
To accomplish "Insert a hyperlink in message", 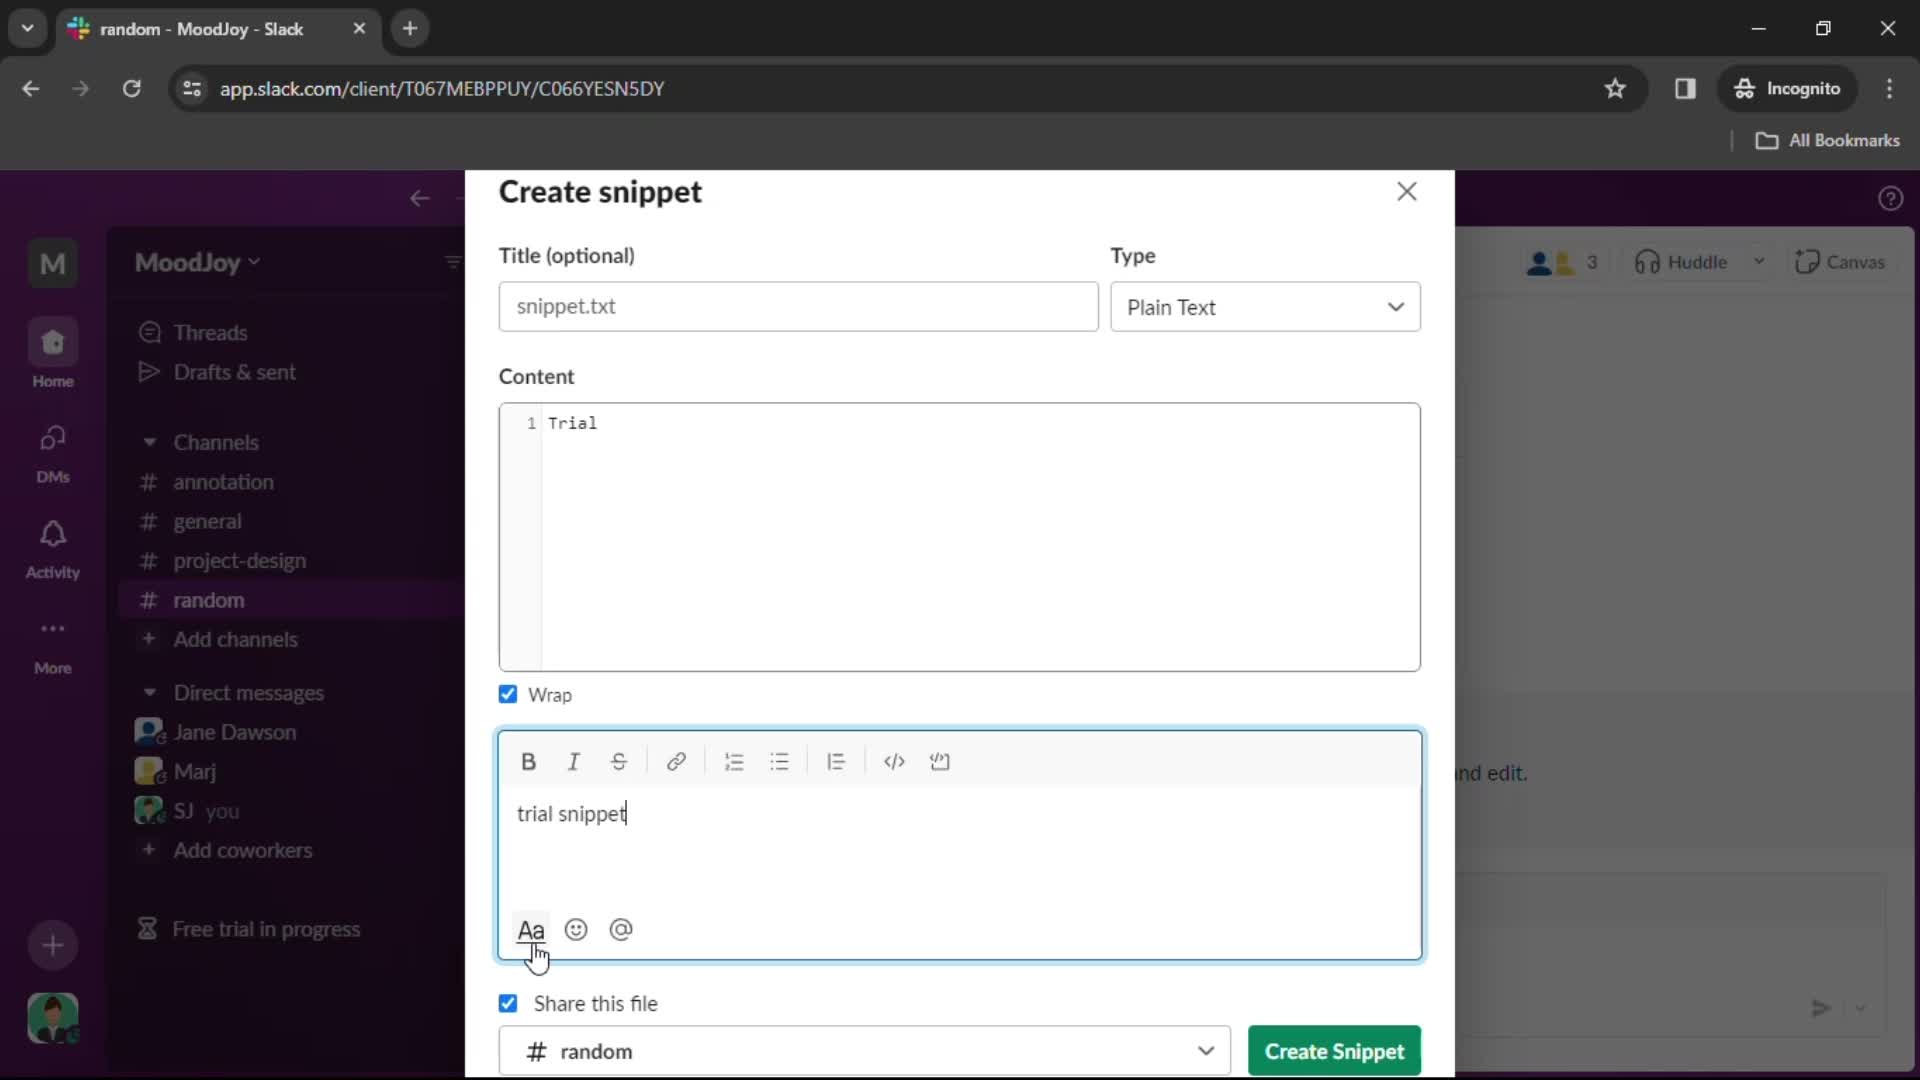I will click(676, 761).
